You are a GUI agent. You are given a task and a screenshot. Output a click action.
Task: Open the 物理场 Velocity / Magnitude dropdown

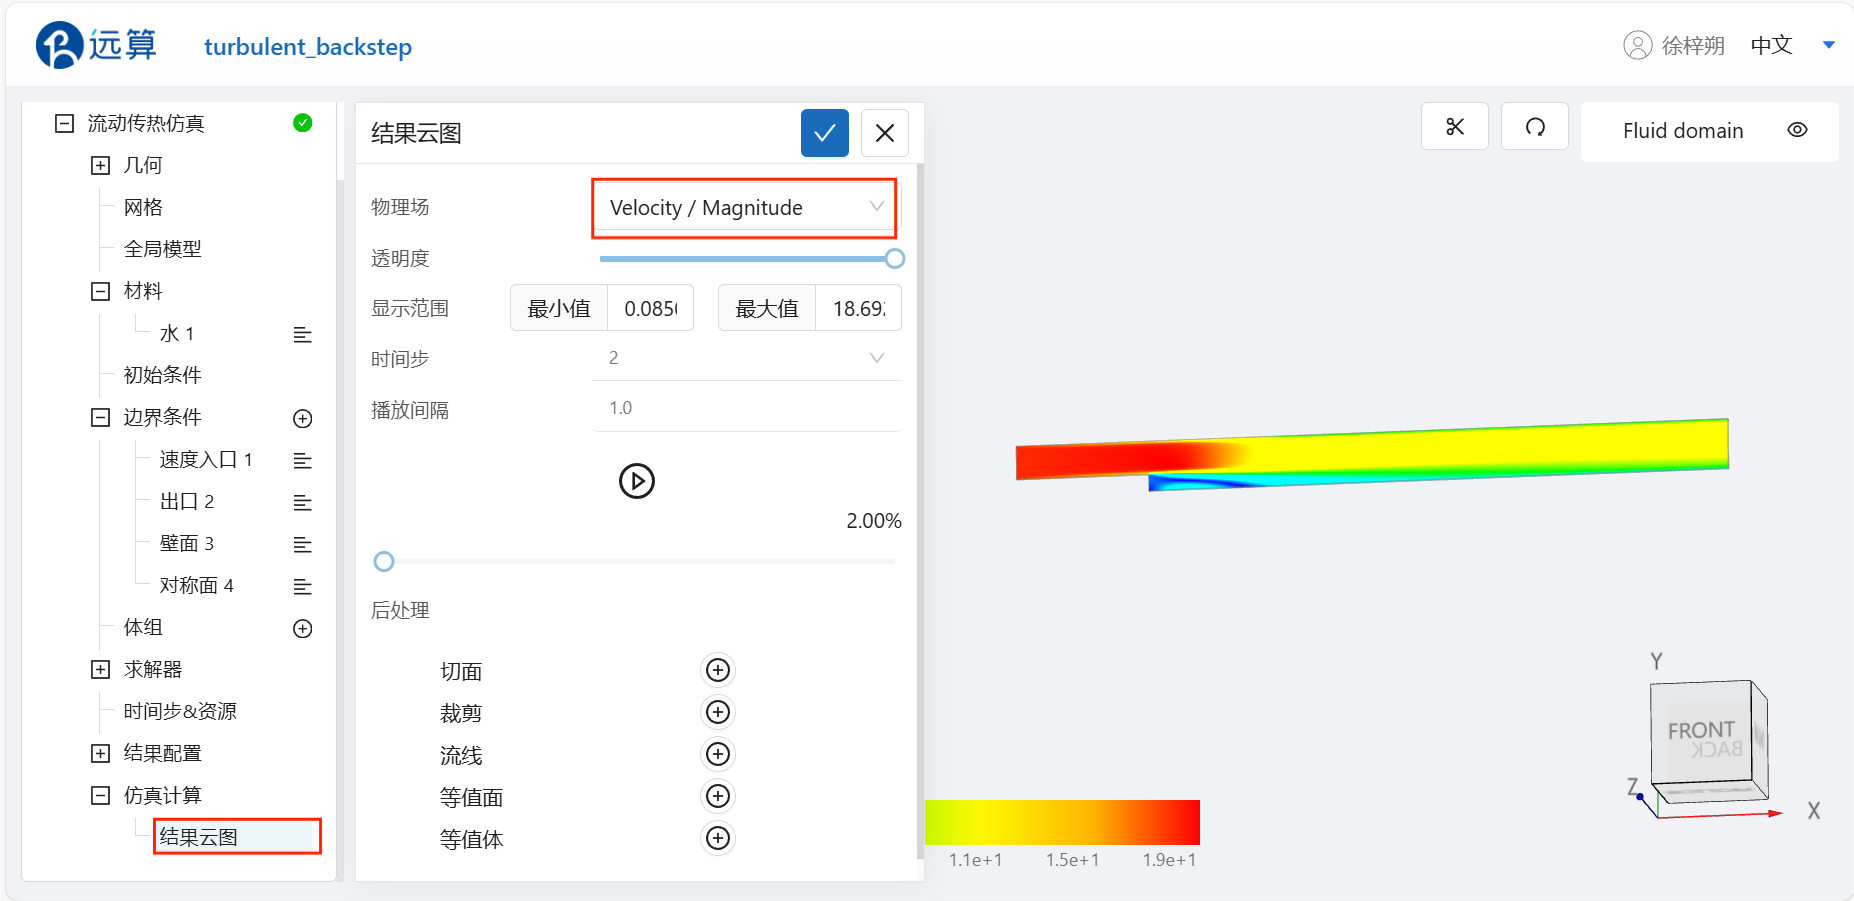745,208
